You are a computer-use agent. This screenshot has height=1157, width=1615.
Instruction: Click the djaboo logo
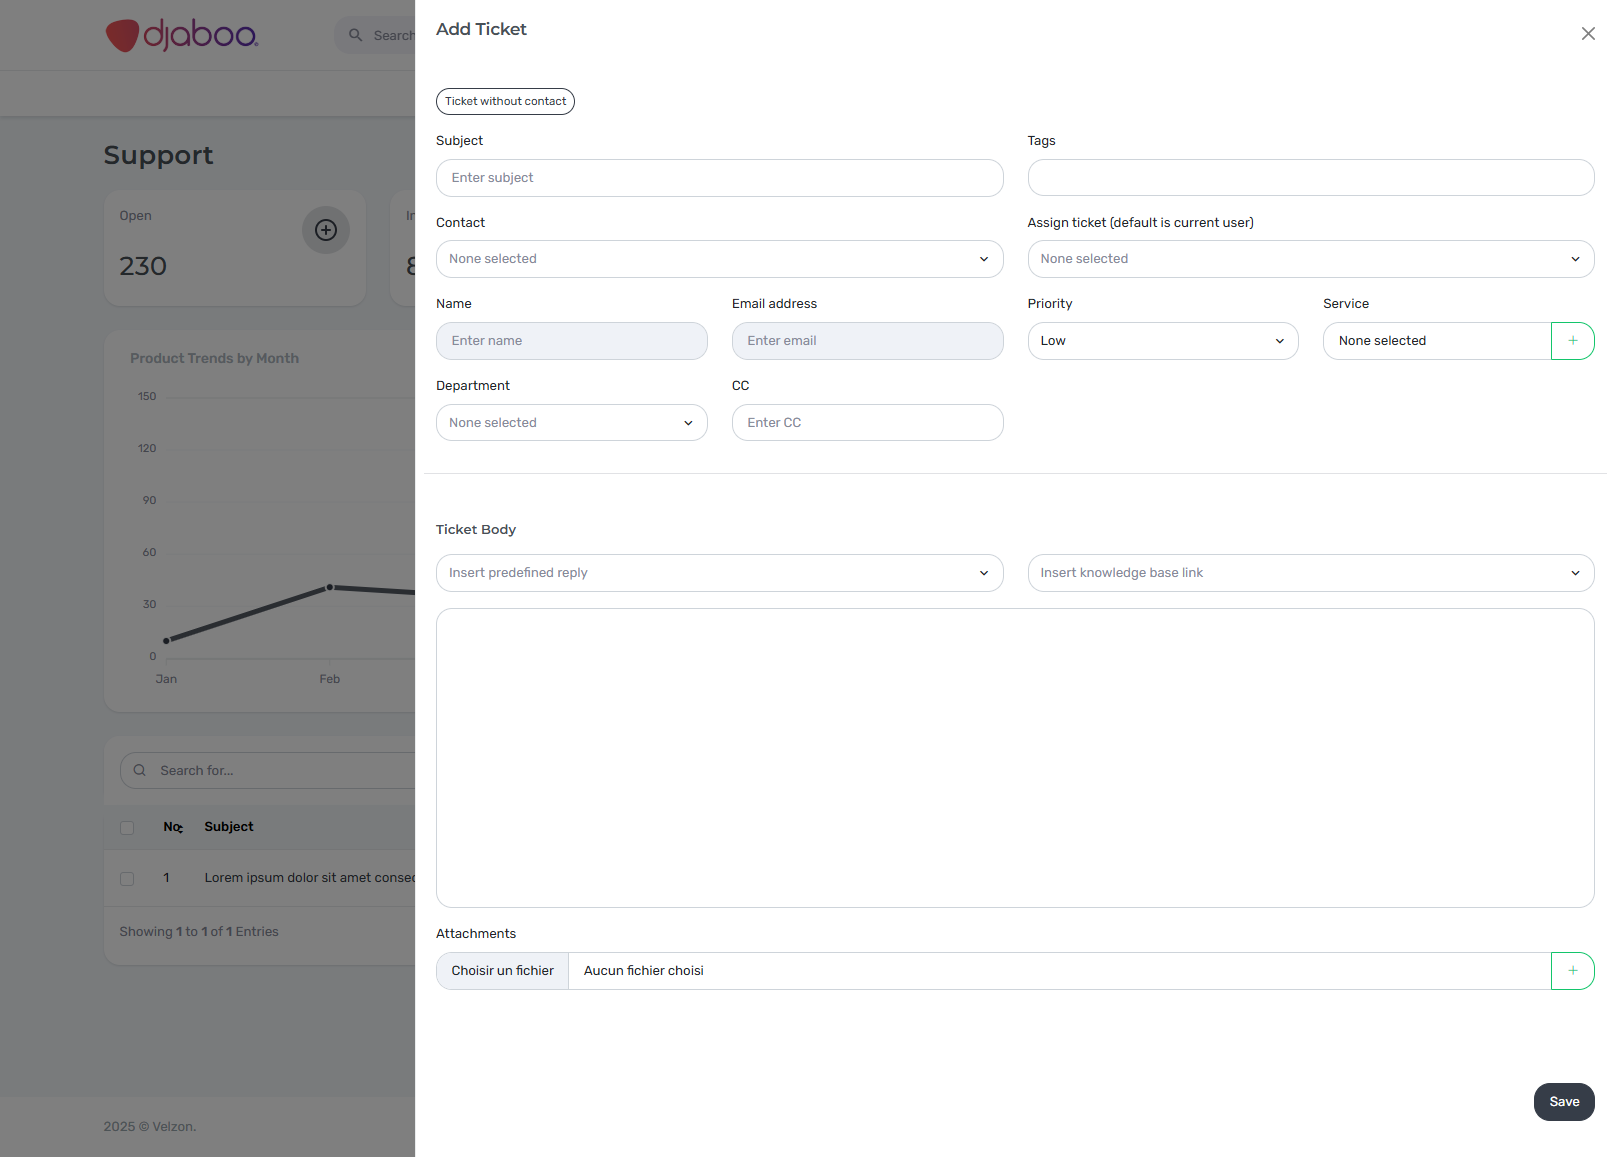pyautogui.click(x=182, y=35)
